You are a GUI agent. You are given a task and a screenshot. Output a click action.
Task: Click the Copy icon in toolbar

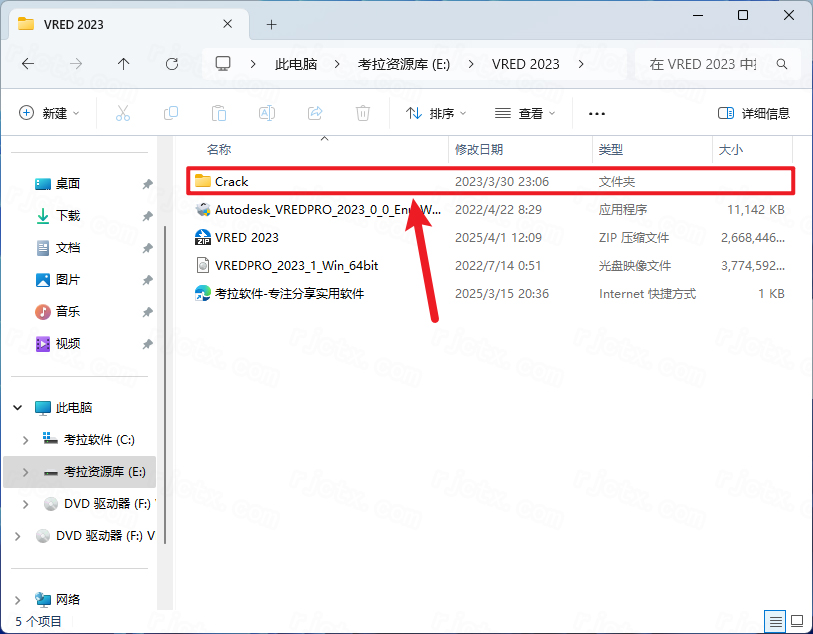tap(171, 113)
